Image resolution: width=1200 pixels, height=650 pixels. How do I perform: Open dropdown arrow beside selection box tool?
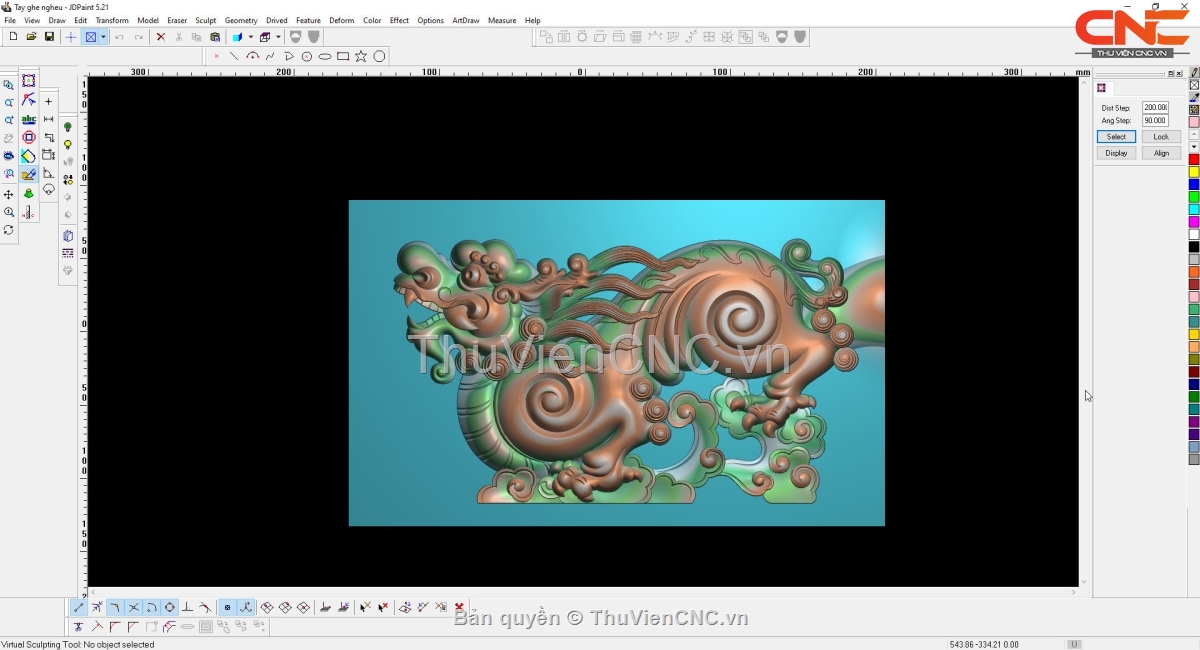(x=103, y=37)
